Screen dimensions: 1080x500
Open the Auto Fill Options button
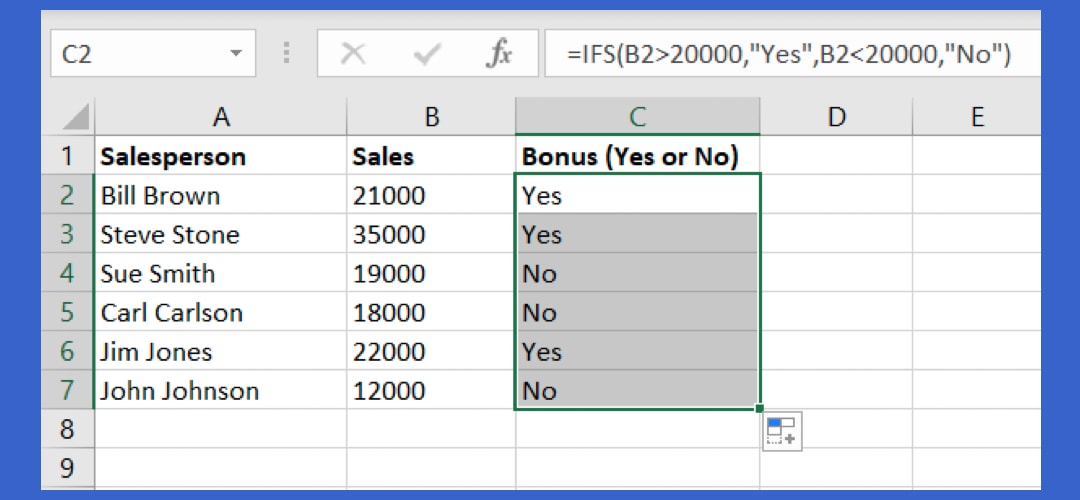pyautogui.click(x=782, y=431)
